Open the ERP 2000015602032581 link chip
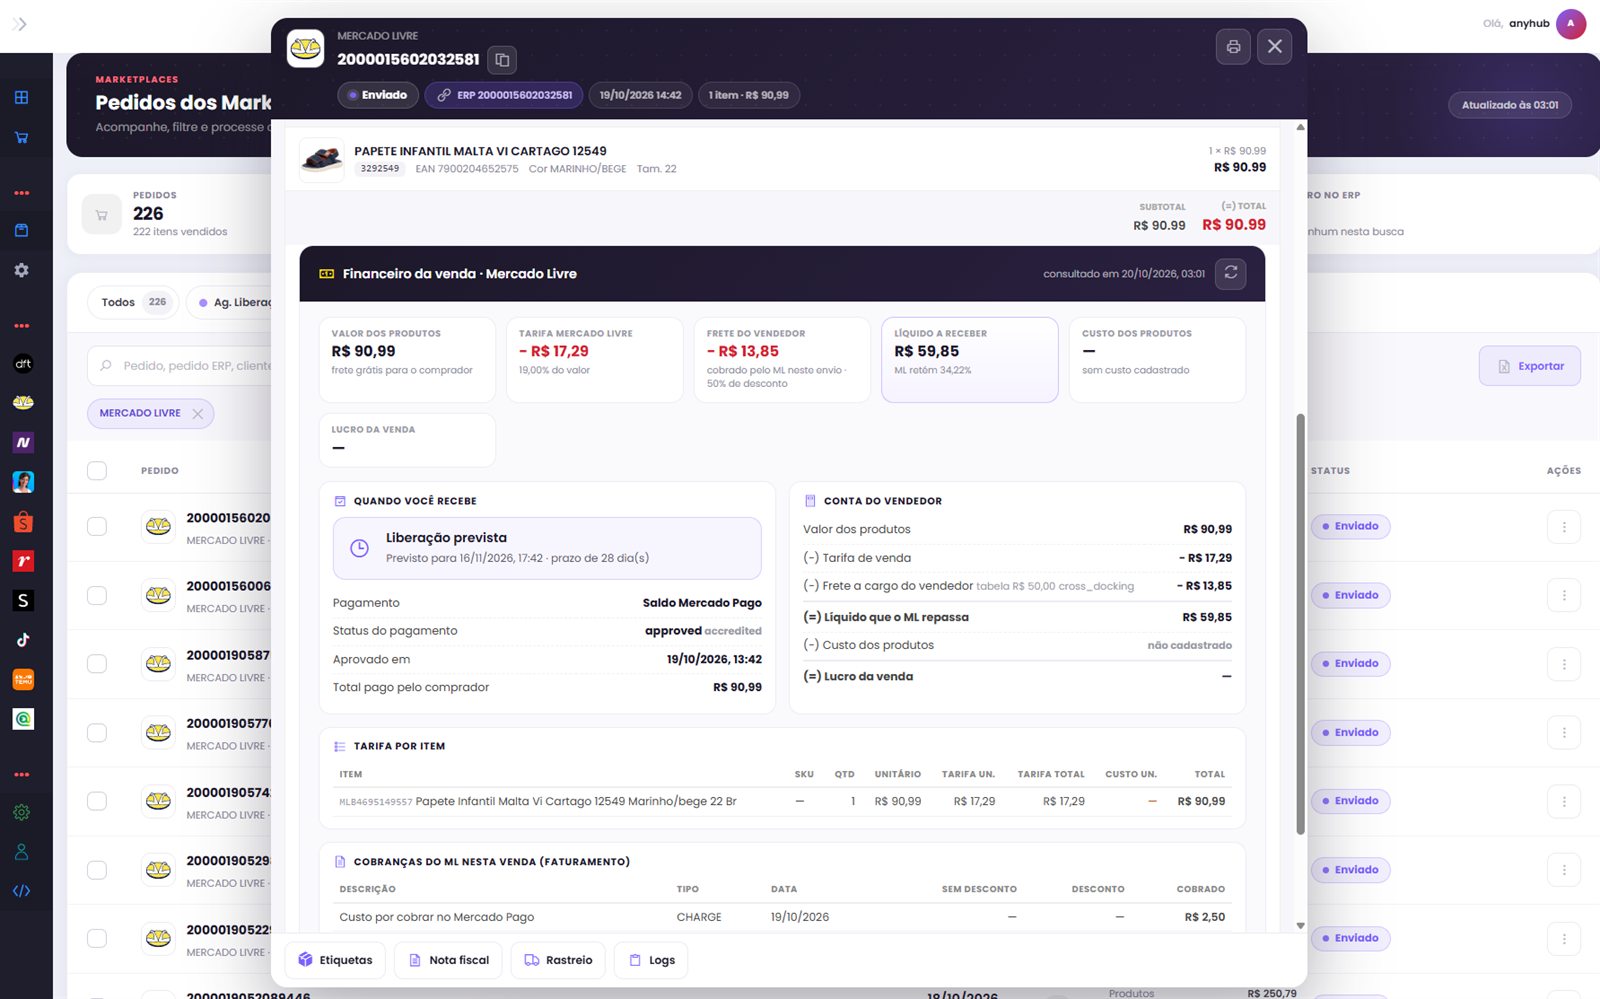Screen dimensions: 1600x999 tap(504, 95)
